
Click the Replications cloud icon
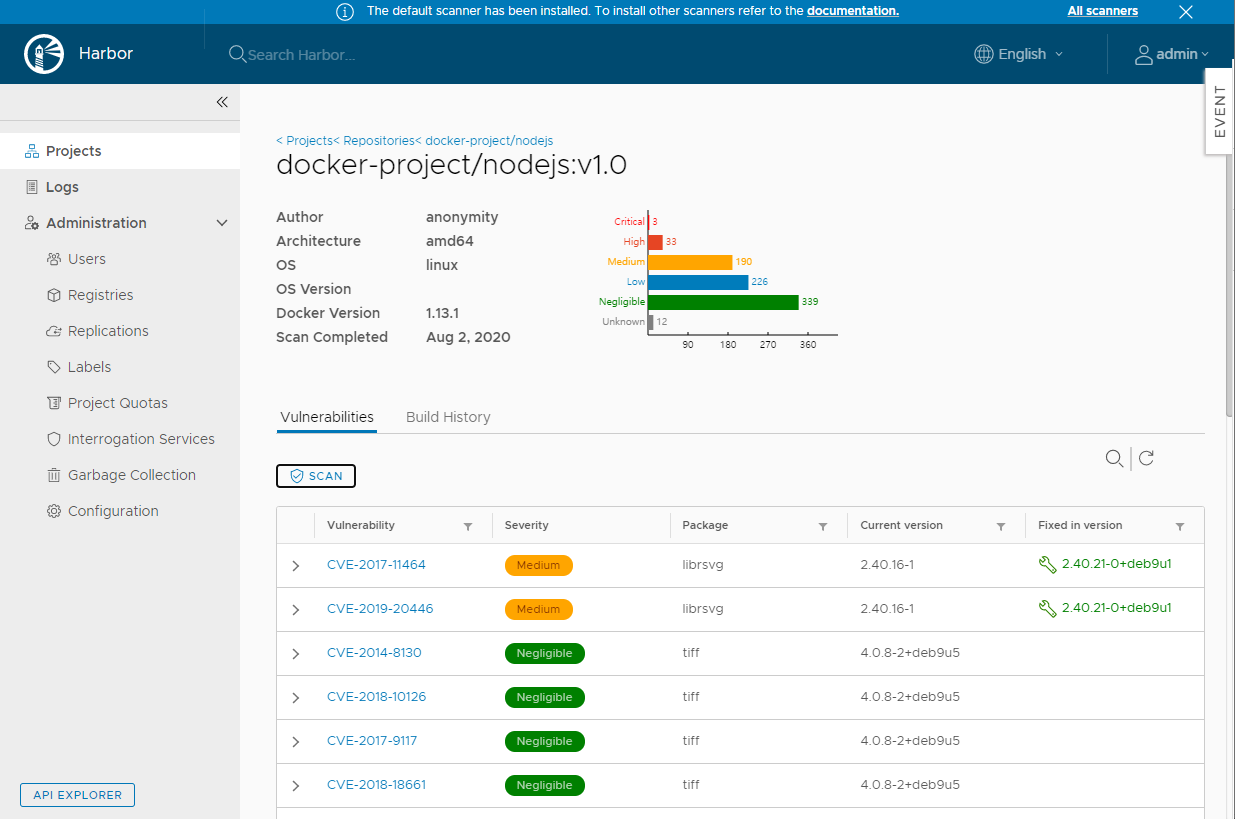(54, 331)
